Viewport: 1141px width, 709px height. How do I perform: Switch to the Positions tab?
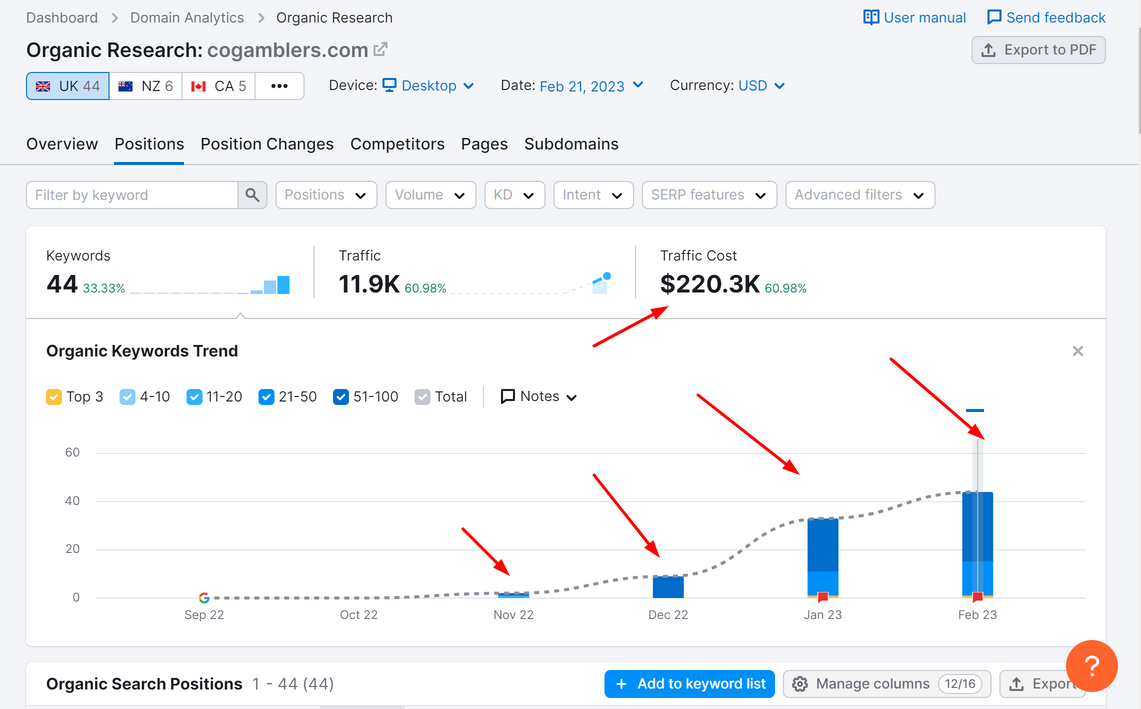click(149, 144)
